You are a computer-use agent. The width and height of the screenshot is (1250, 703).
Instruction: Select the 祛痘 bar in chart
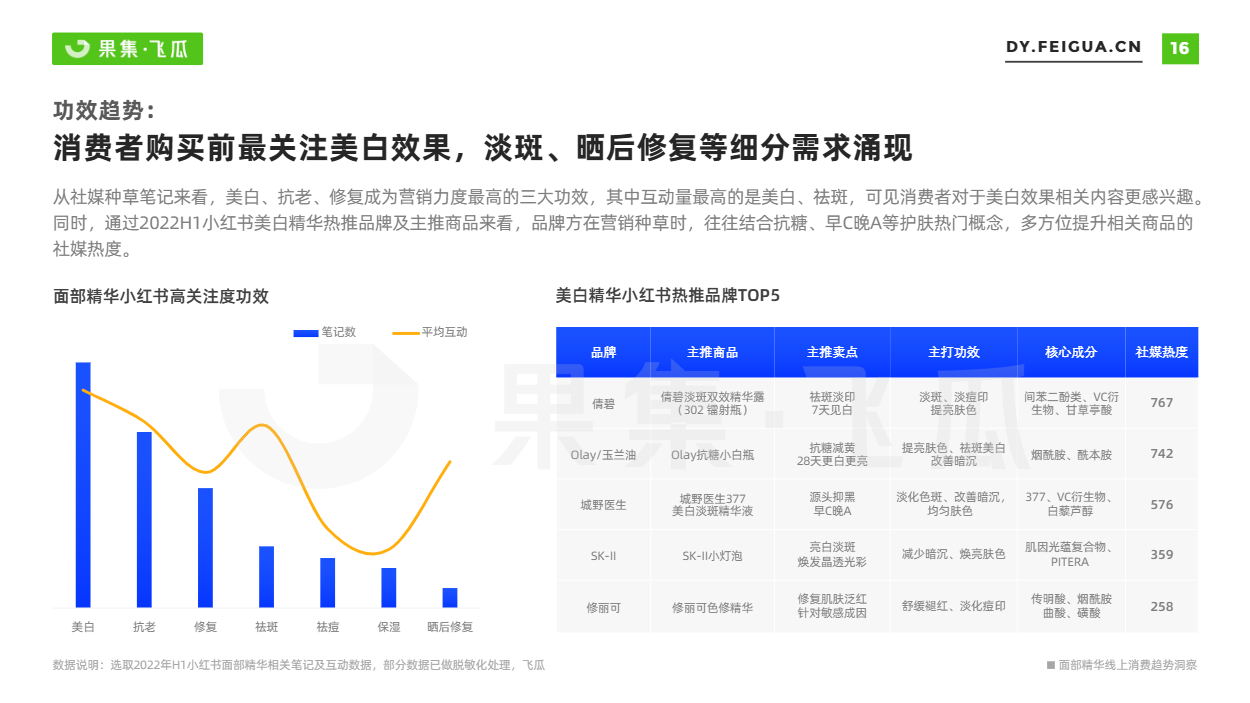(x=327, y=583)
